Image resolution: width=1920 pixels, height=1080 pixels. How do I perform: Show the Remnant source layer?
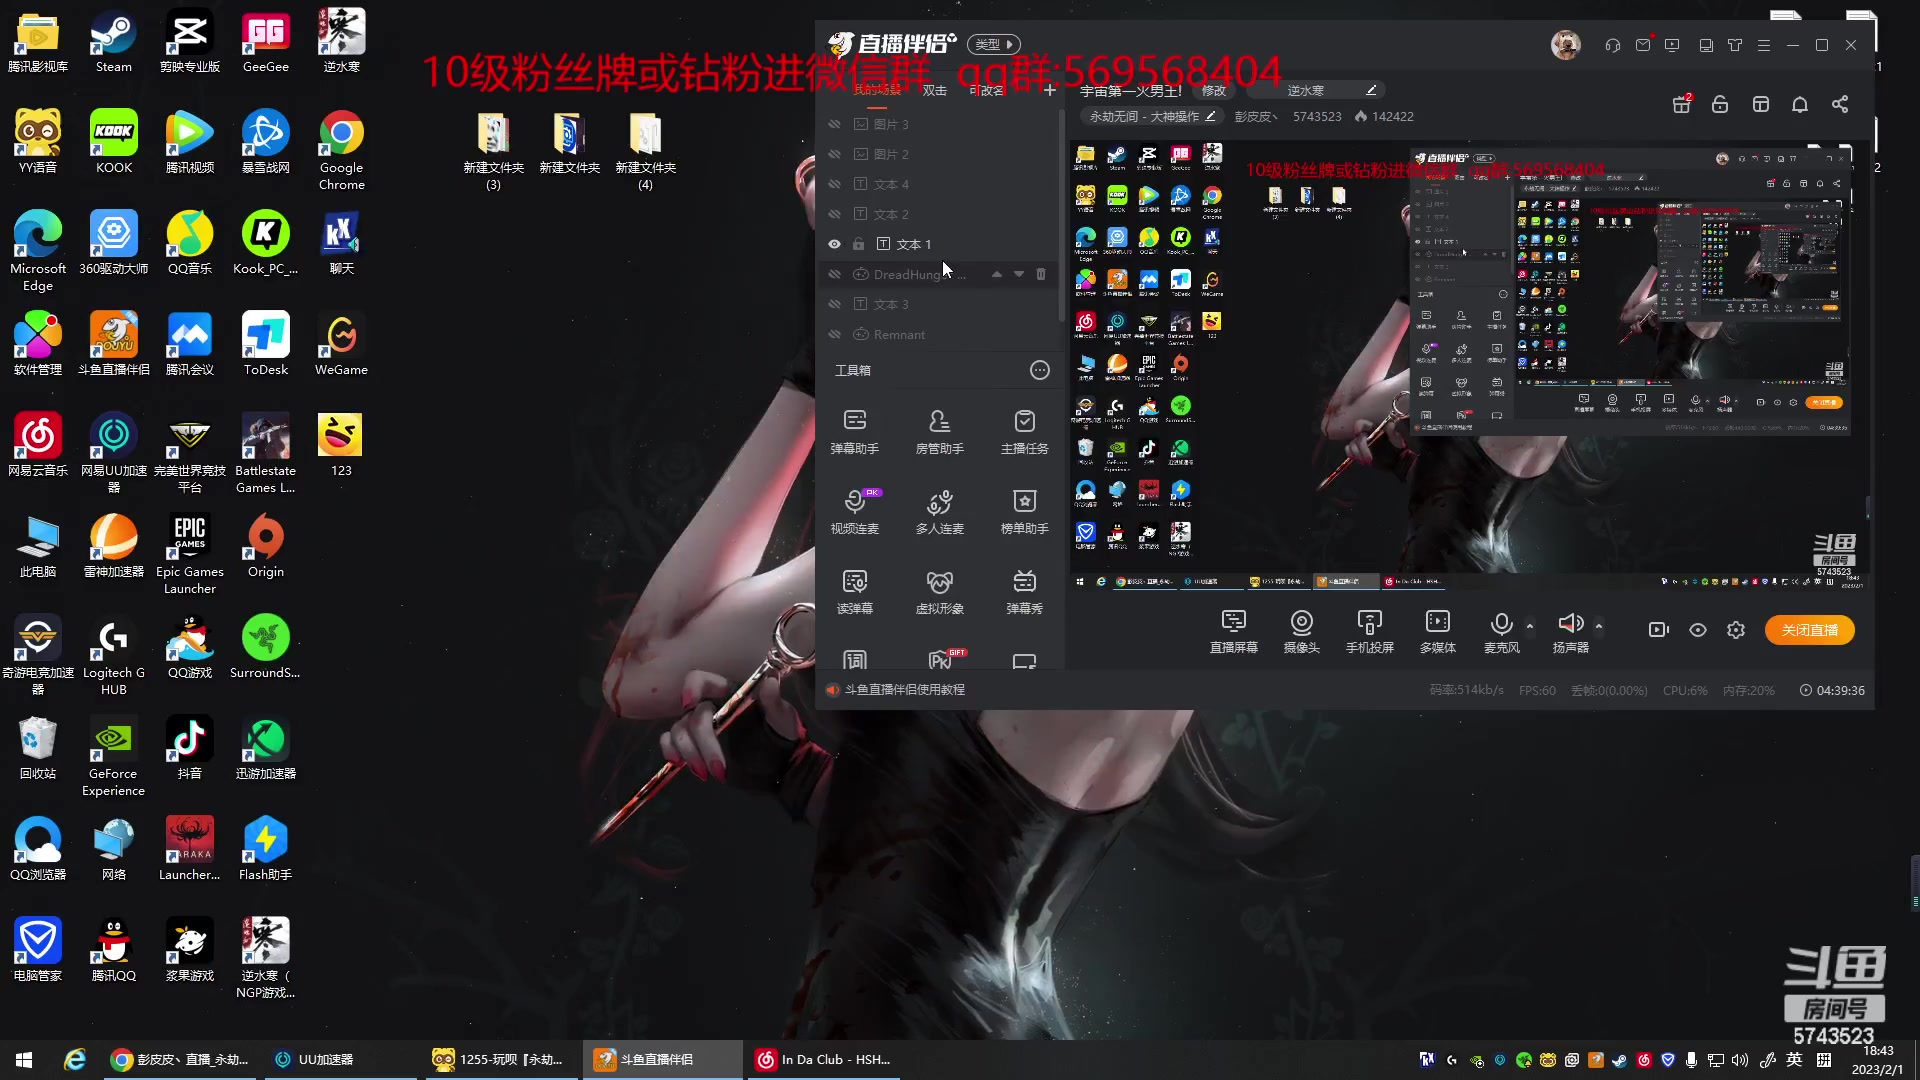click(x=834, y=334)
